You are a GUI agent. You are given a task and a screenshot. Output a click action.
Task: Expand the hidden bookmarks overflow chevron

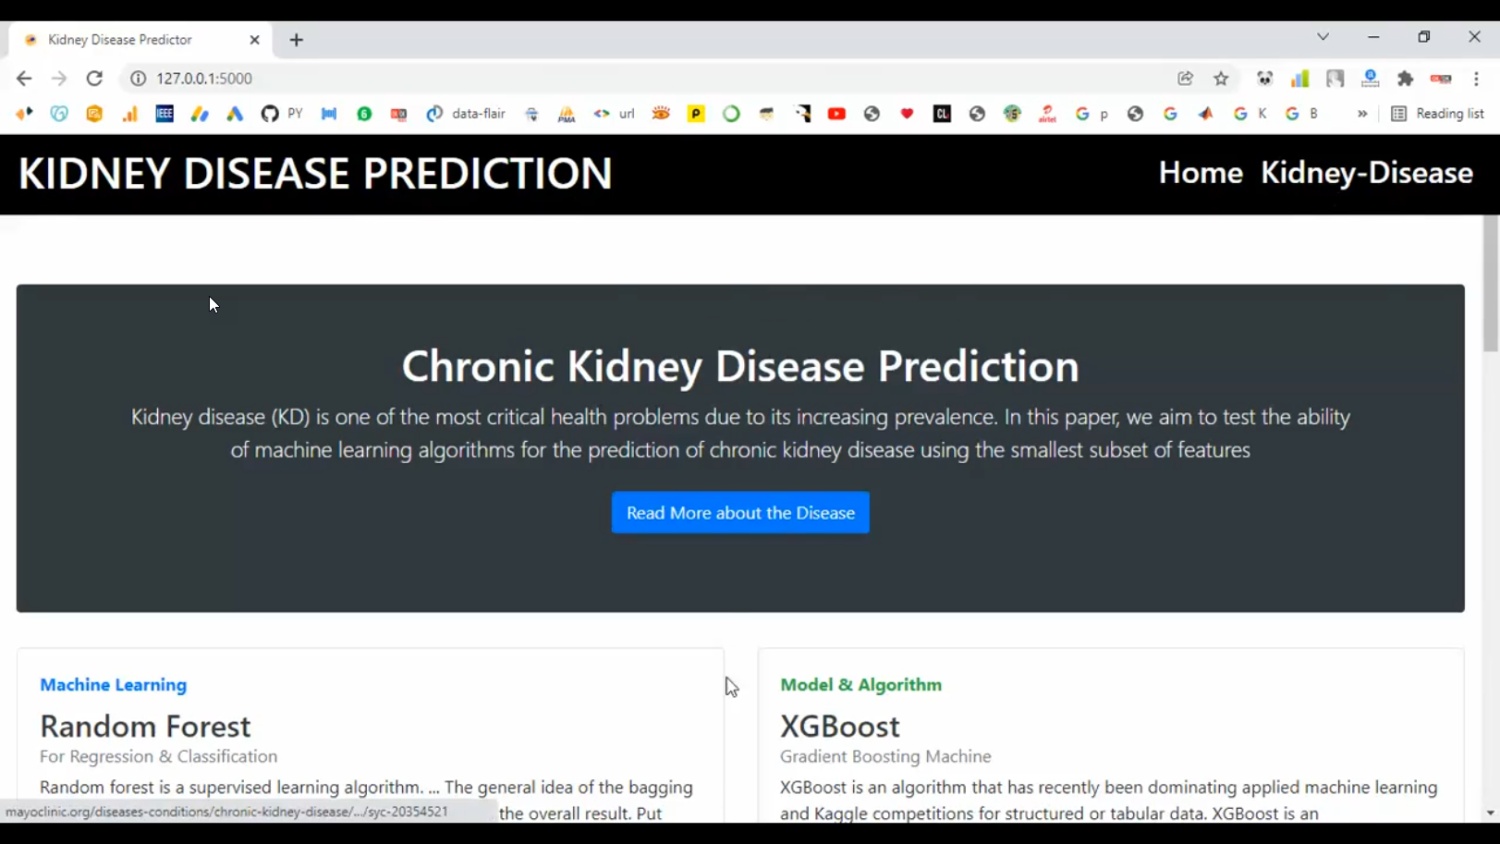click(x=1362, y=114)
